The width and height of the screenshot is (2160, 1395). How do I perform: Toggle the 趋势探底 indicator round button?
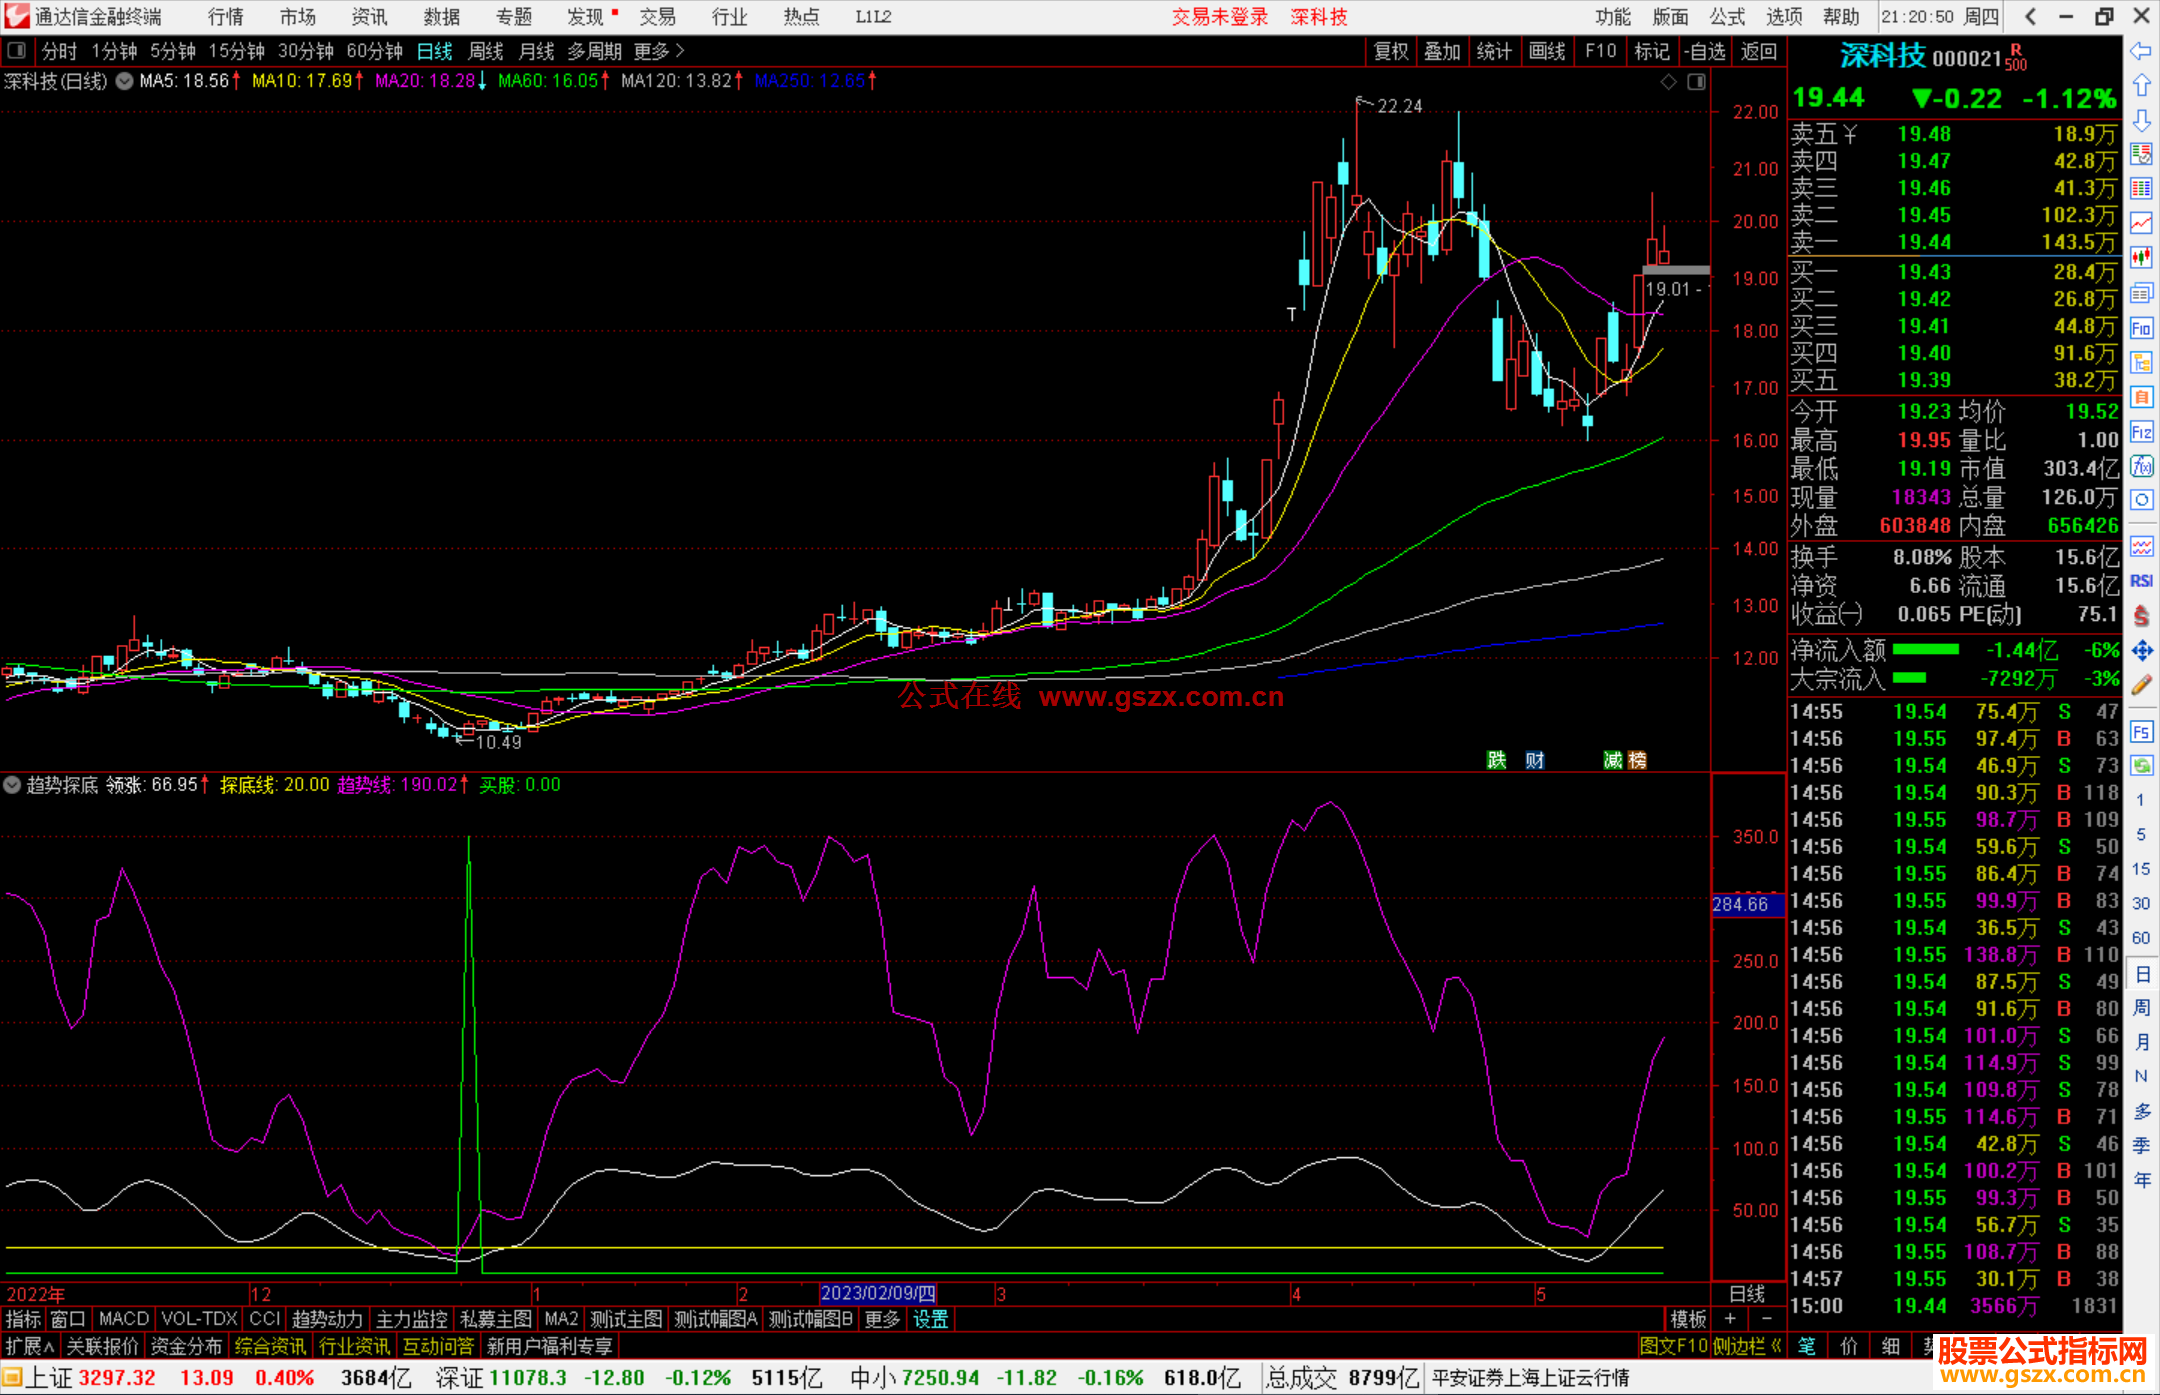[12, 785]
